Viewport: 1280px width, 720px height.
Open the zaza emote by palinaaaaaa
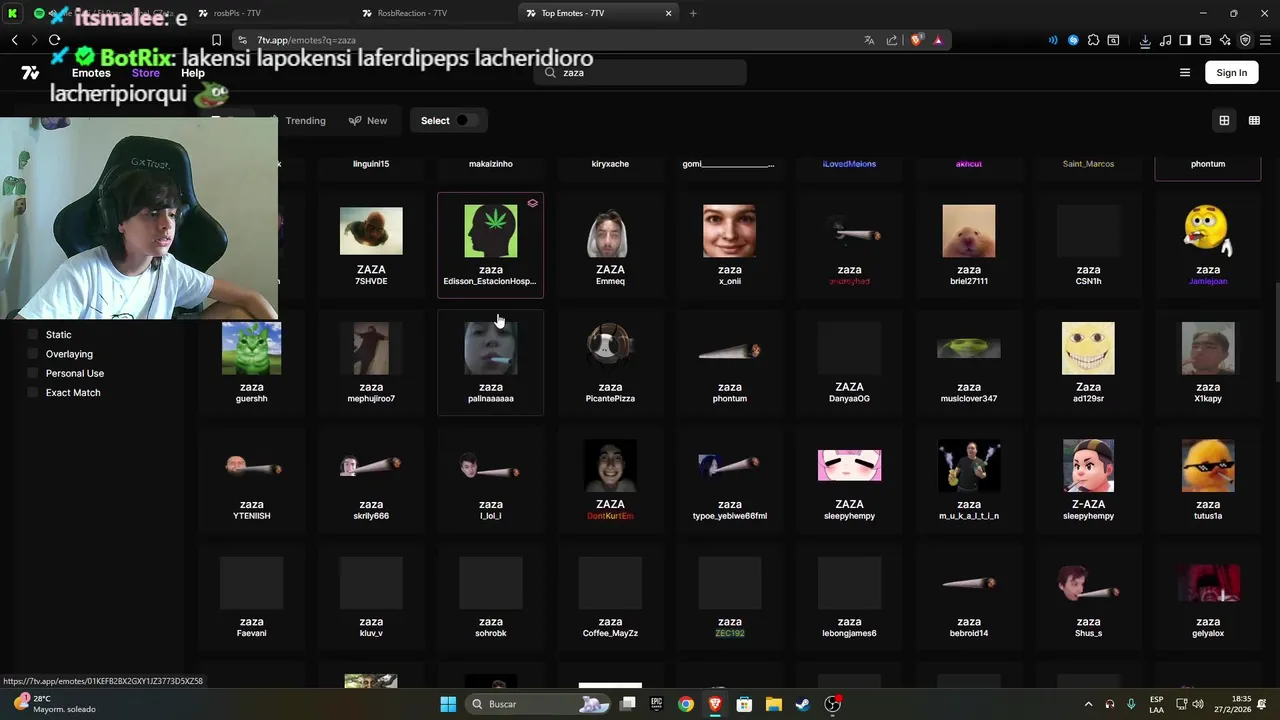[x=490, y=362]
